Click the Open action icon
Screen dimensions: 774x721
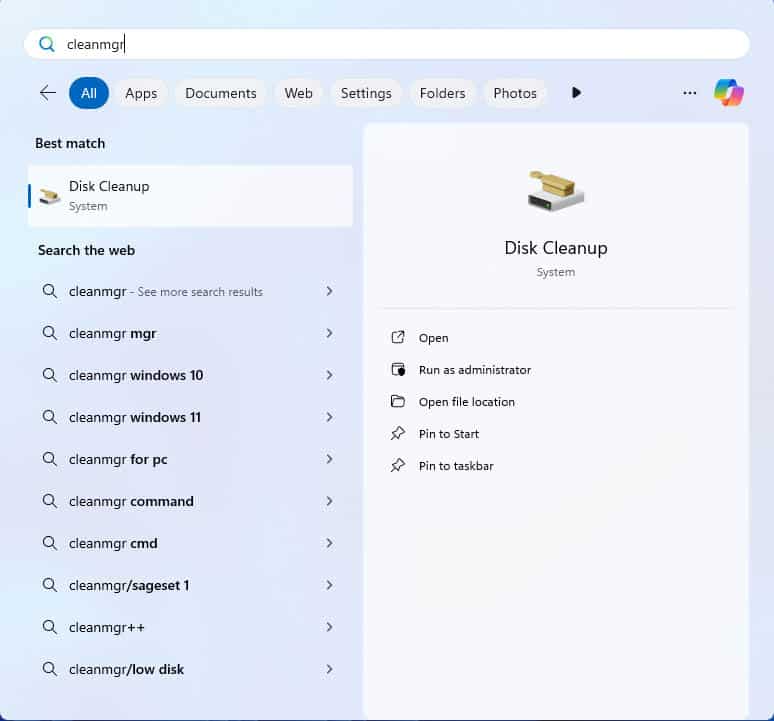pos(398,338)
